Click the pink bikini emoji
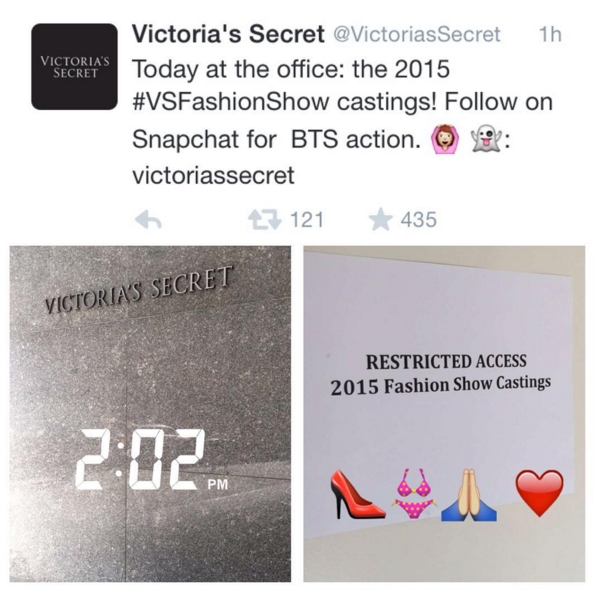Viewport: 611px width, 590px height. (415, 494)
